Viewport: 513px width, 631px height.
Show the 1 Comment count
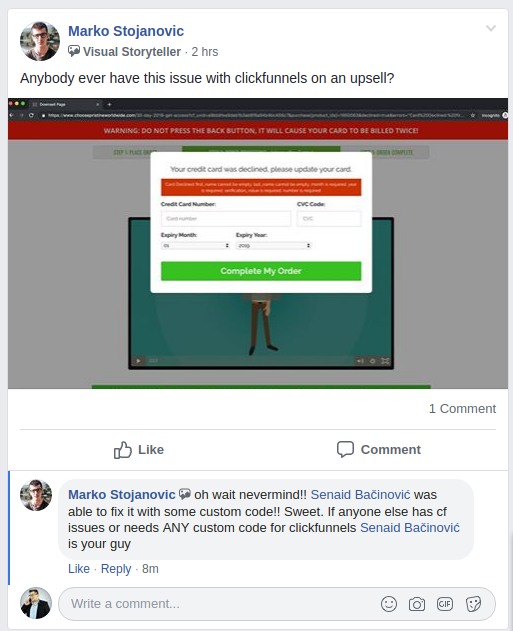[462, 408]
